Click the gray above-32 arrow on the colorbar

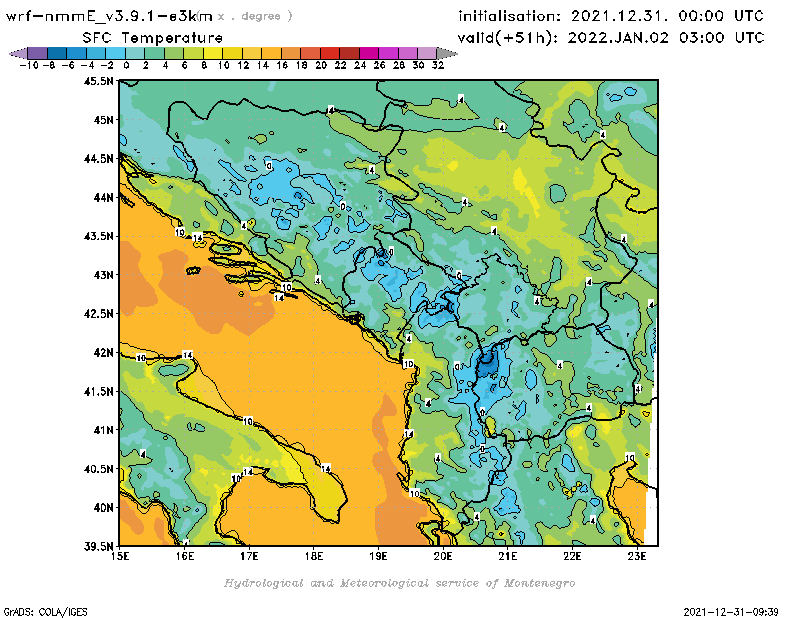[447, 53]
